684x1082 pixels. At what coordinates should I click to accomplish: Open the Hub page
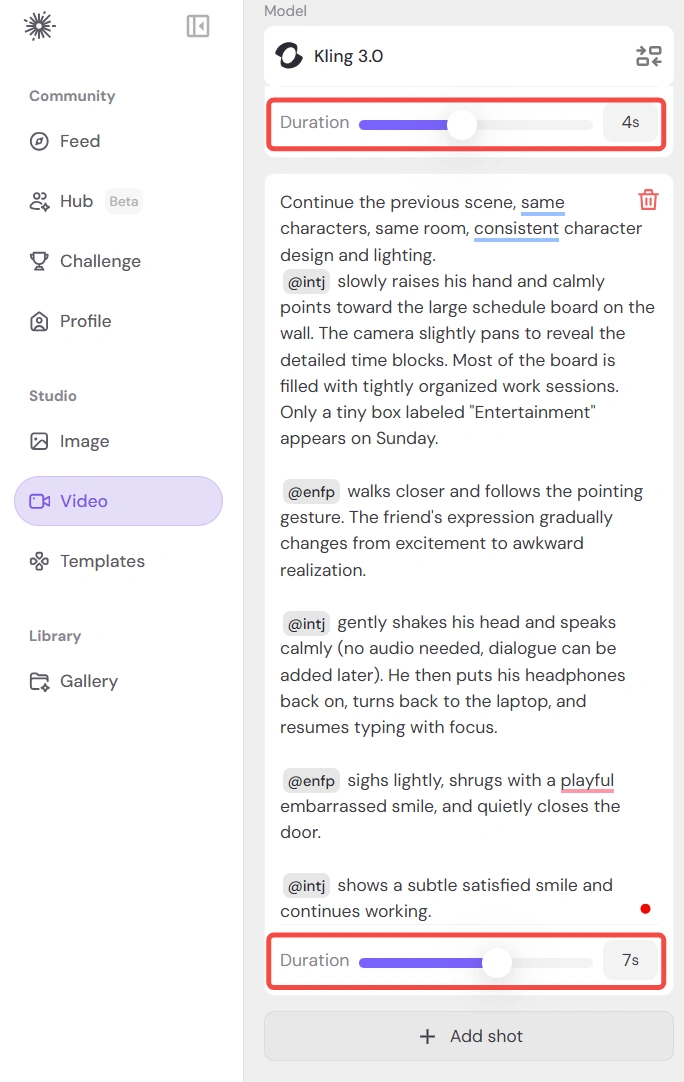[76, 201]
